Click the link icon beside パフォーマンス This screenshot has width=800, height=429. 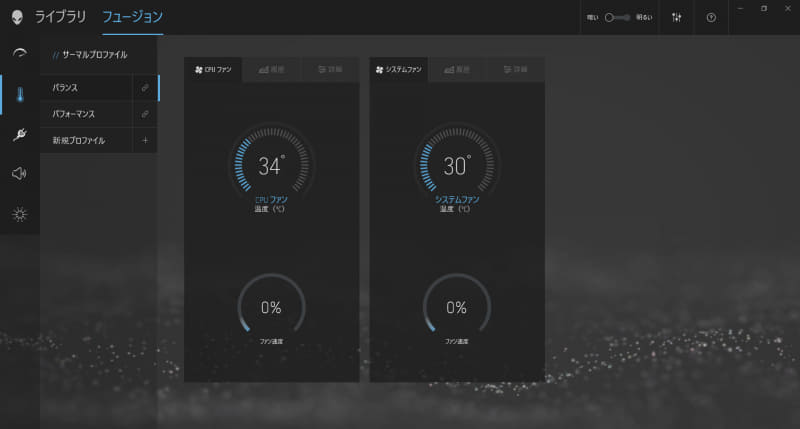[145, 114]
